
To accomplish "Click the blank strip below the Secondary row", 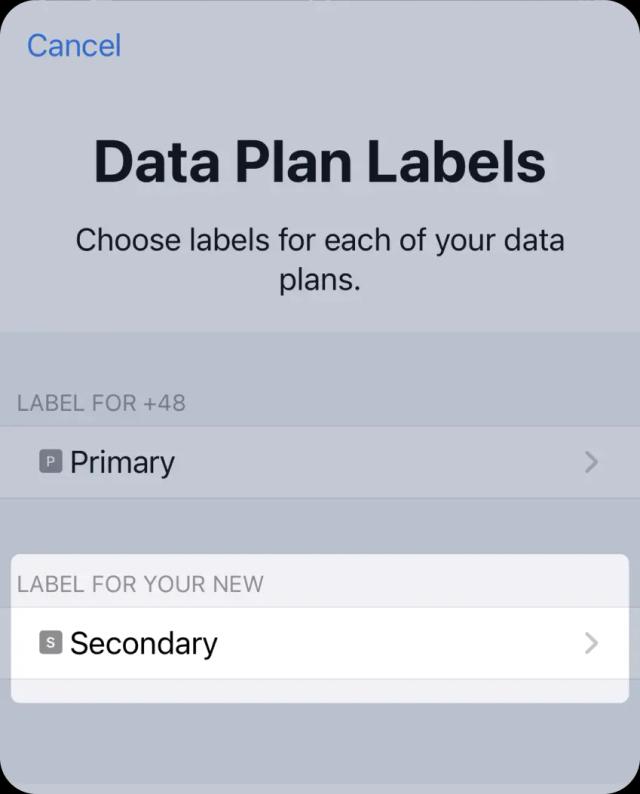I will coord(320,691).
